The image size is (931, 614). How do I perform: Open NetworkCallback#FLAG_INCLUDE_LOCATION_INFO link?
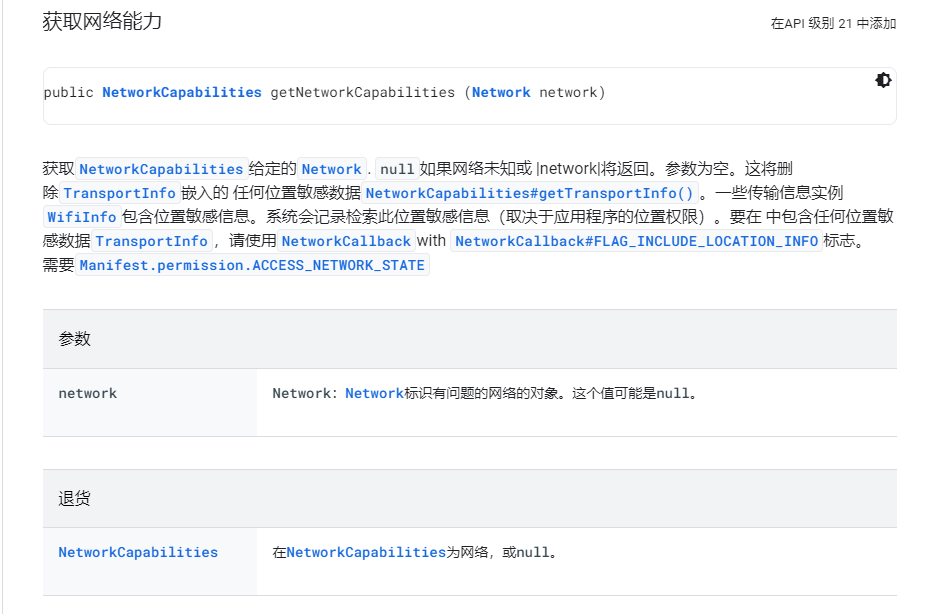pos(636,241)
